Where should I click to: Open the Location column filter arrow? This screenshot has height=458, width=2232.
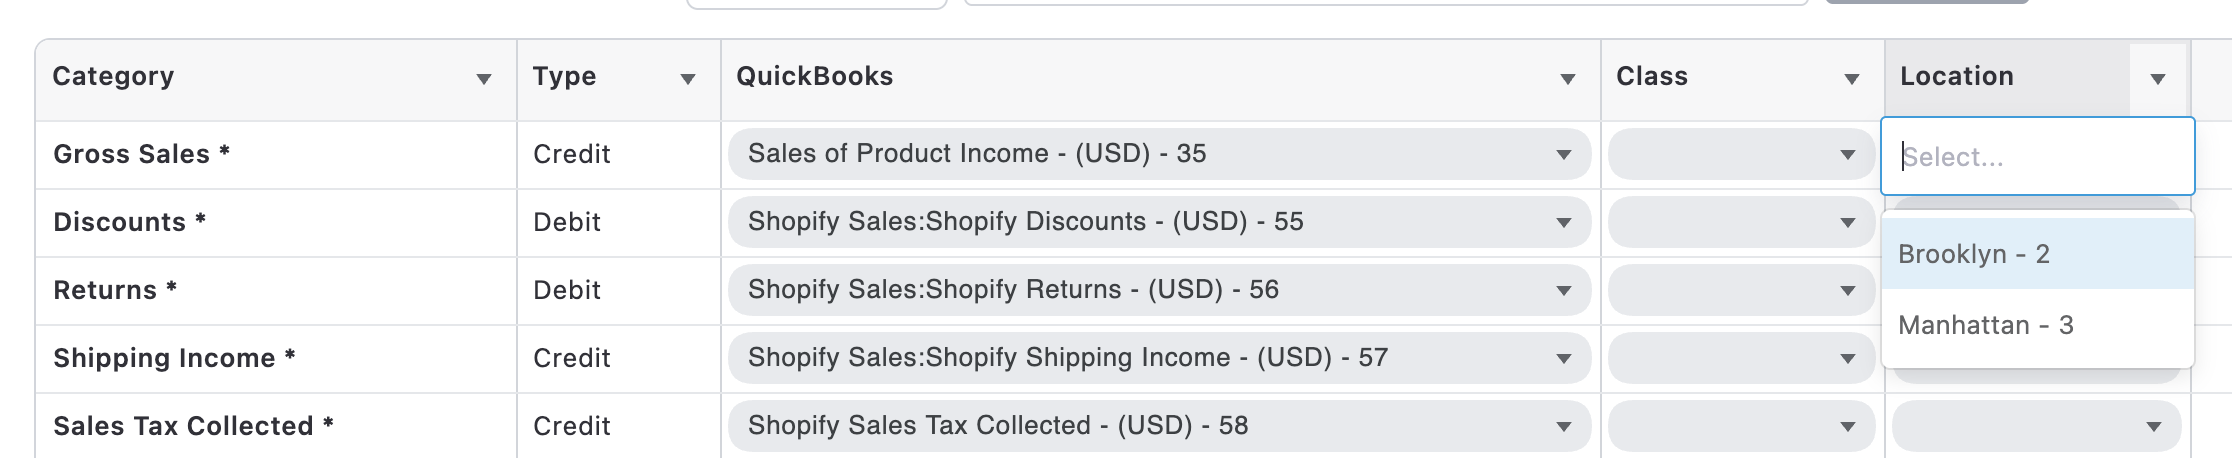pyautogui.click(x=2158, y=79)
